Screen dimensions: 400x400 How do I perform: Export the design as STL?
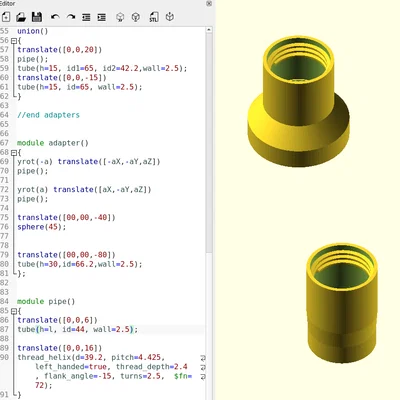(x=154, y=17)
